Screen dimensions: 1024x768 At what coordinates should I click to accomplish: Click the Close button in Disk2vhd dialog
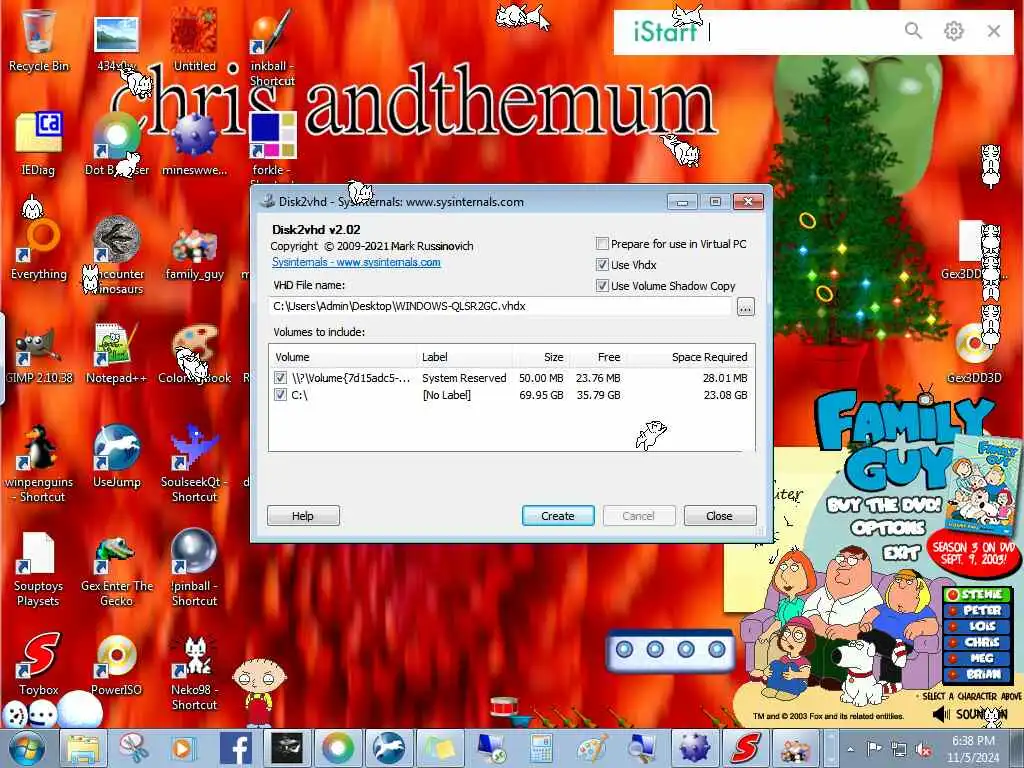(720, 515)
